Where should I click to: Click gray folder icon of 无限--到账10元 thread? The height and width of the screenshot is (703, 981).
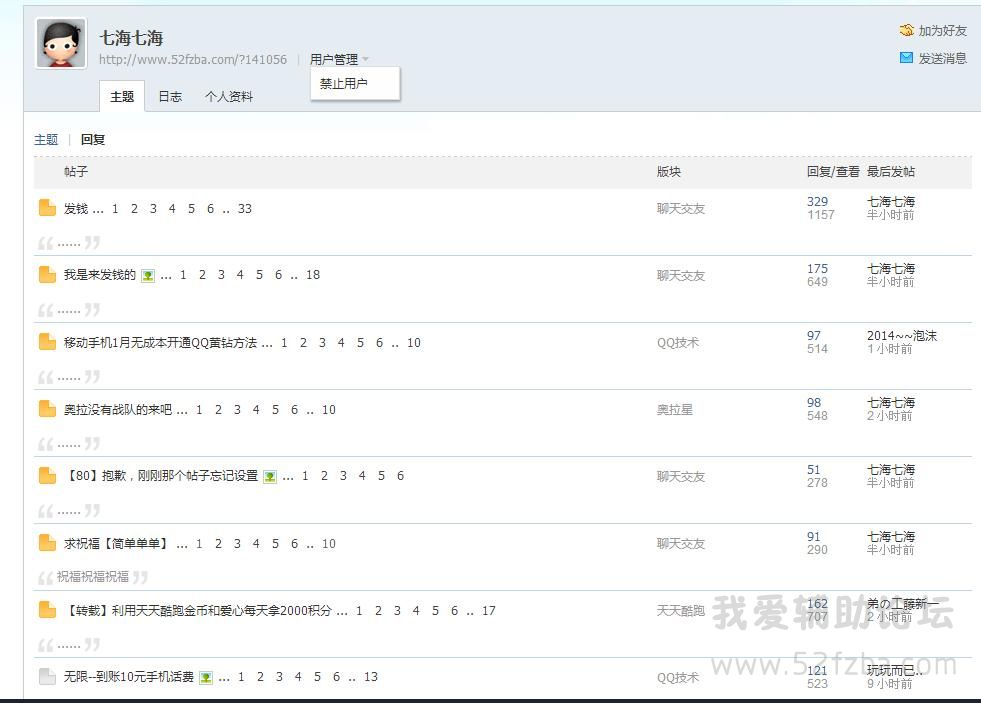click(47, 676)
